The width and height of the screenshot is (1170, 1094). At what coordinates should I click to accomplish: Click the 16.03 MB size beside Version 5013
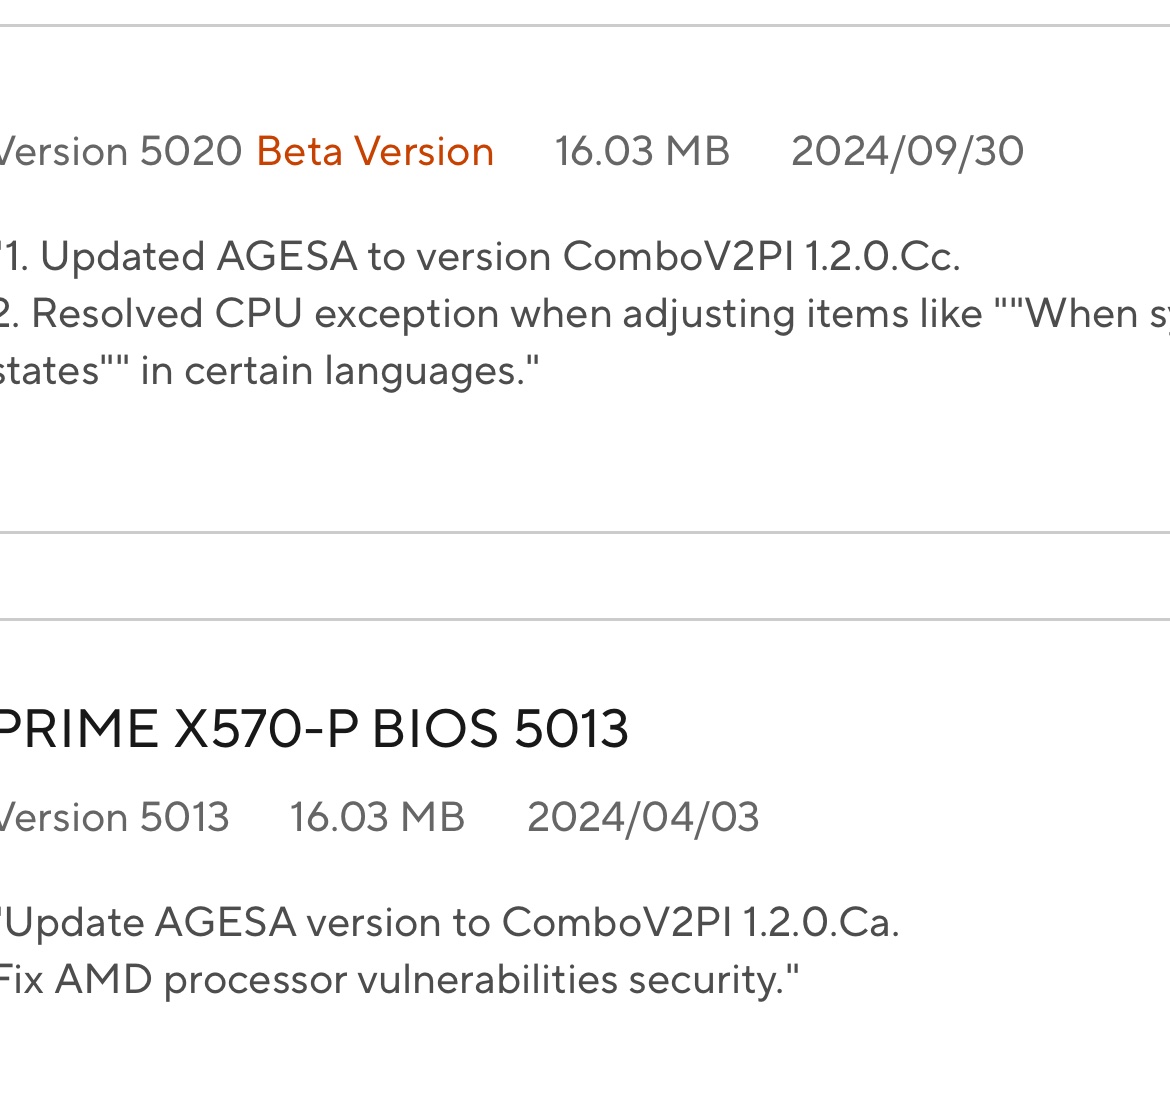377,817
